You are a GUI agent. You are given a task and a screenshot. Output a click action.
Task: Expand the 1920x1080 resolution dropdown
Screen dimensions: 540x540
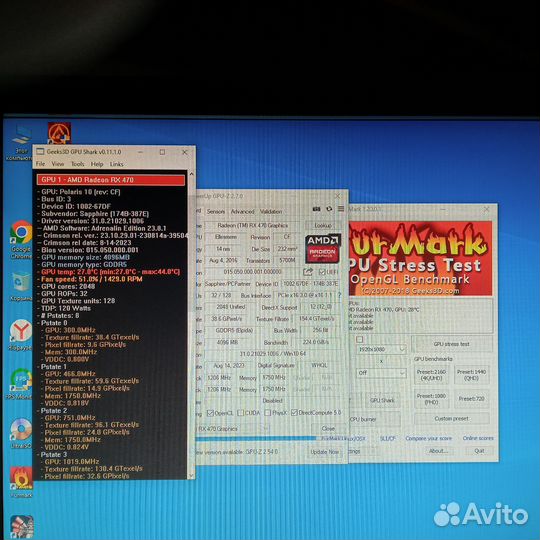(x=381, y=349)
